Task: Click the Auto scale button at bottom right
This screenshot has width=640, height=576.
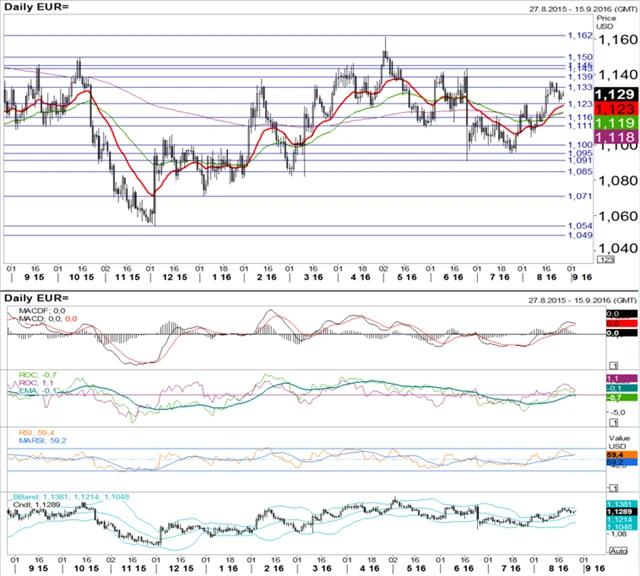Action: tap(619, 550)
